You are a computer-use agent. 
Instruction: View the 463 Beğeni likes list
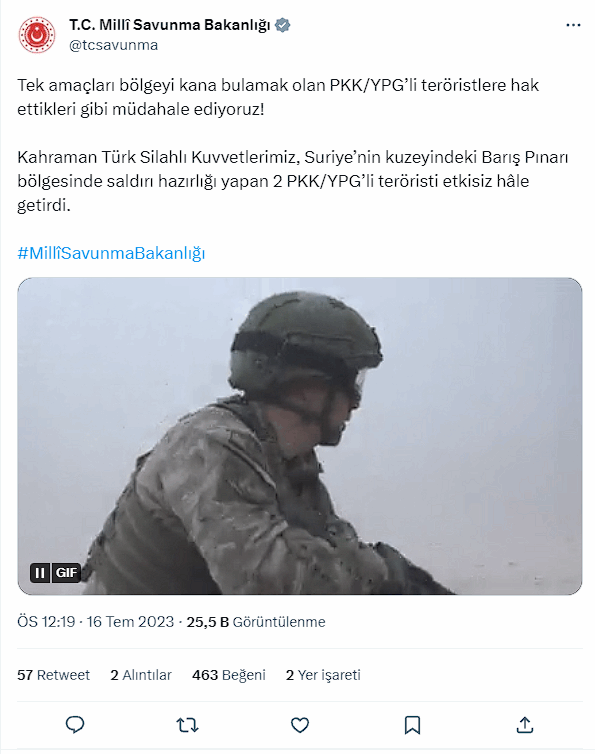click(x=229, y=675)
